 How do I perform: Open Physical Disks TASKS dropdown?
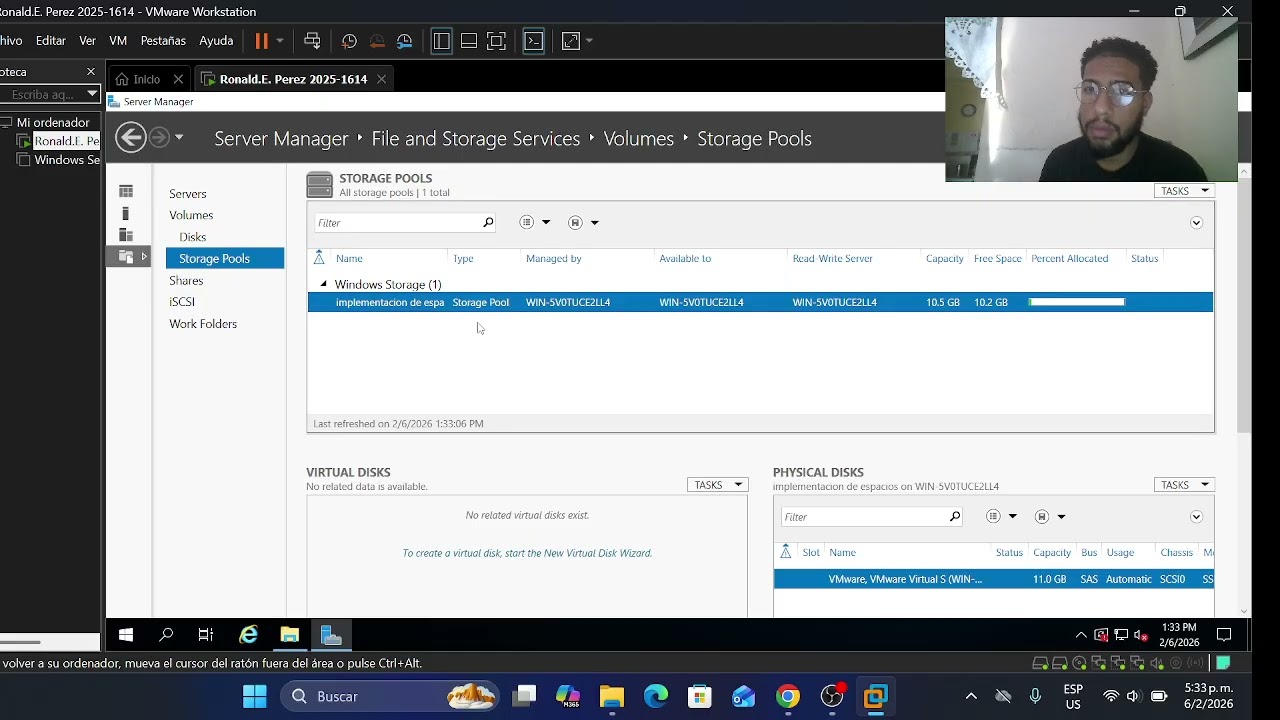[1184, 485]
